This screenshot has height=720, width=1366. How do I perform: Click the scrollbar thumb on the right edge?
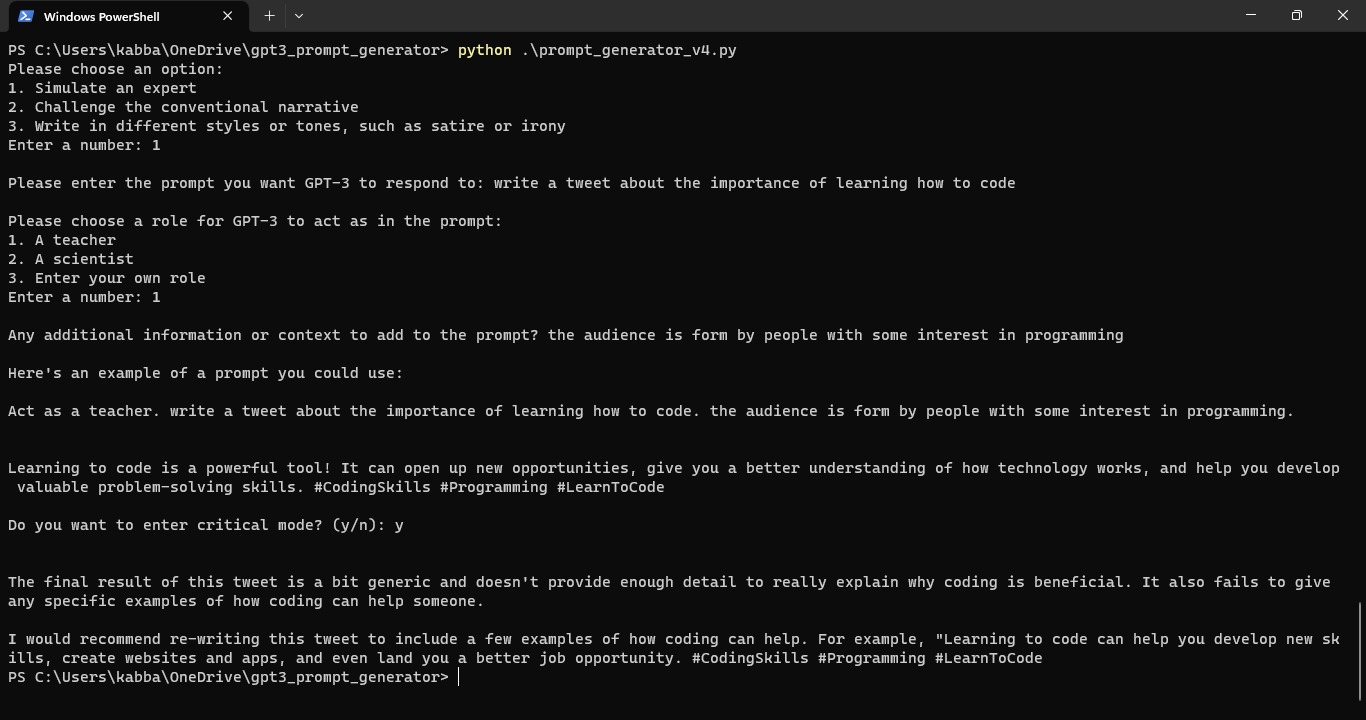(1359, 650)
